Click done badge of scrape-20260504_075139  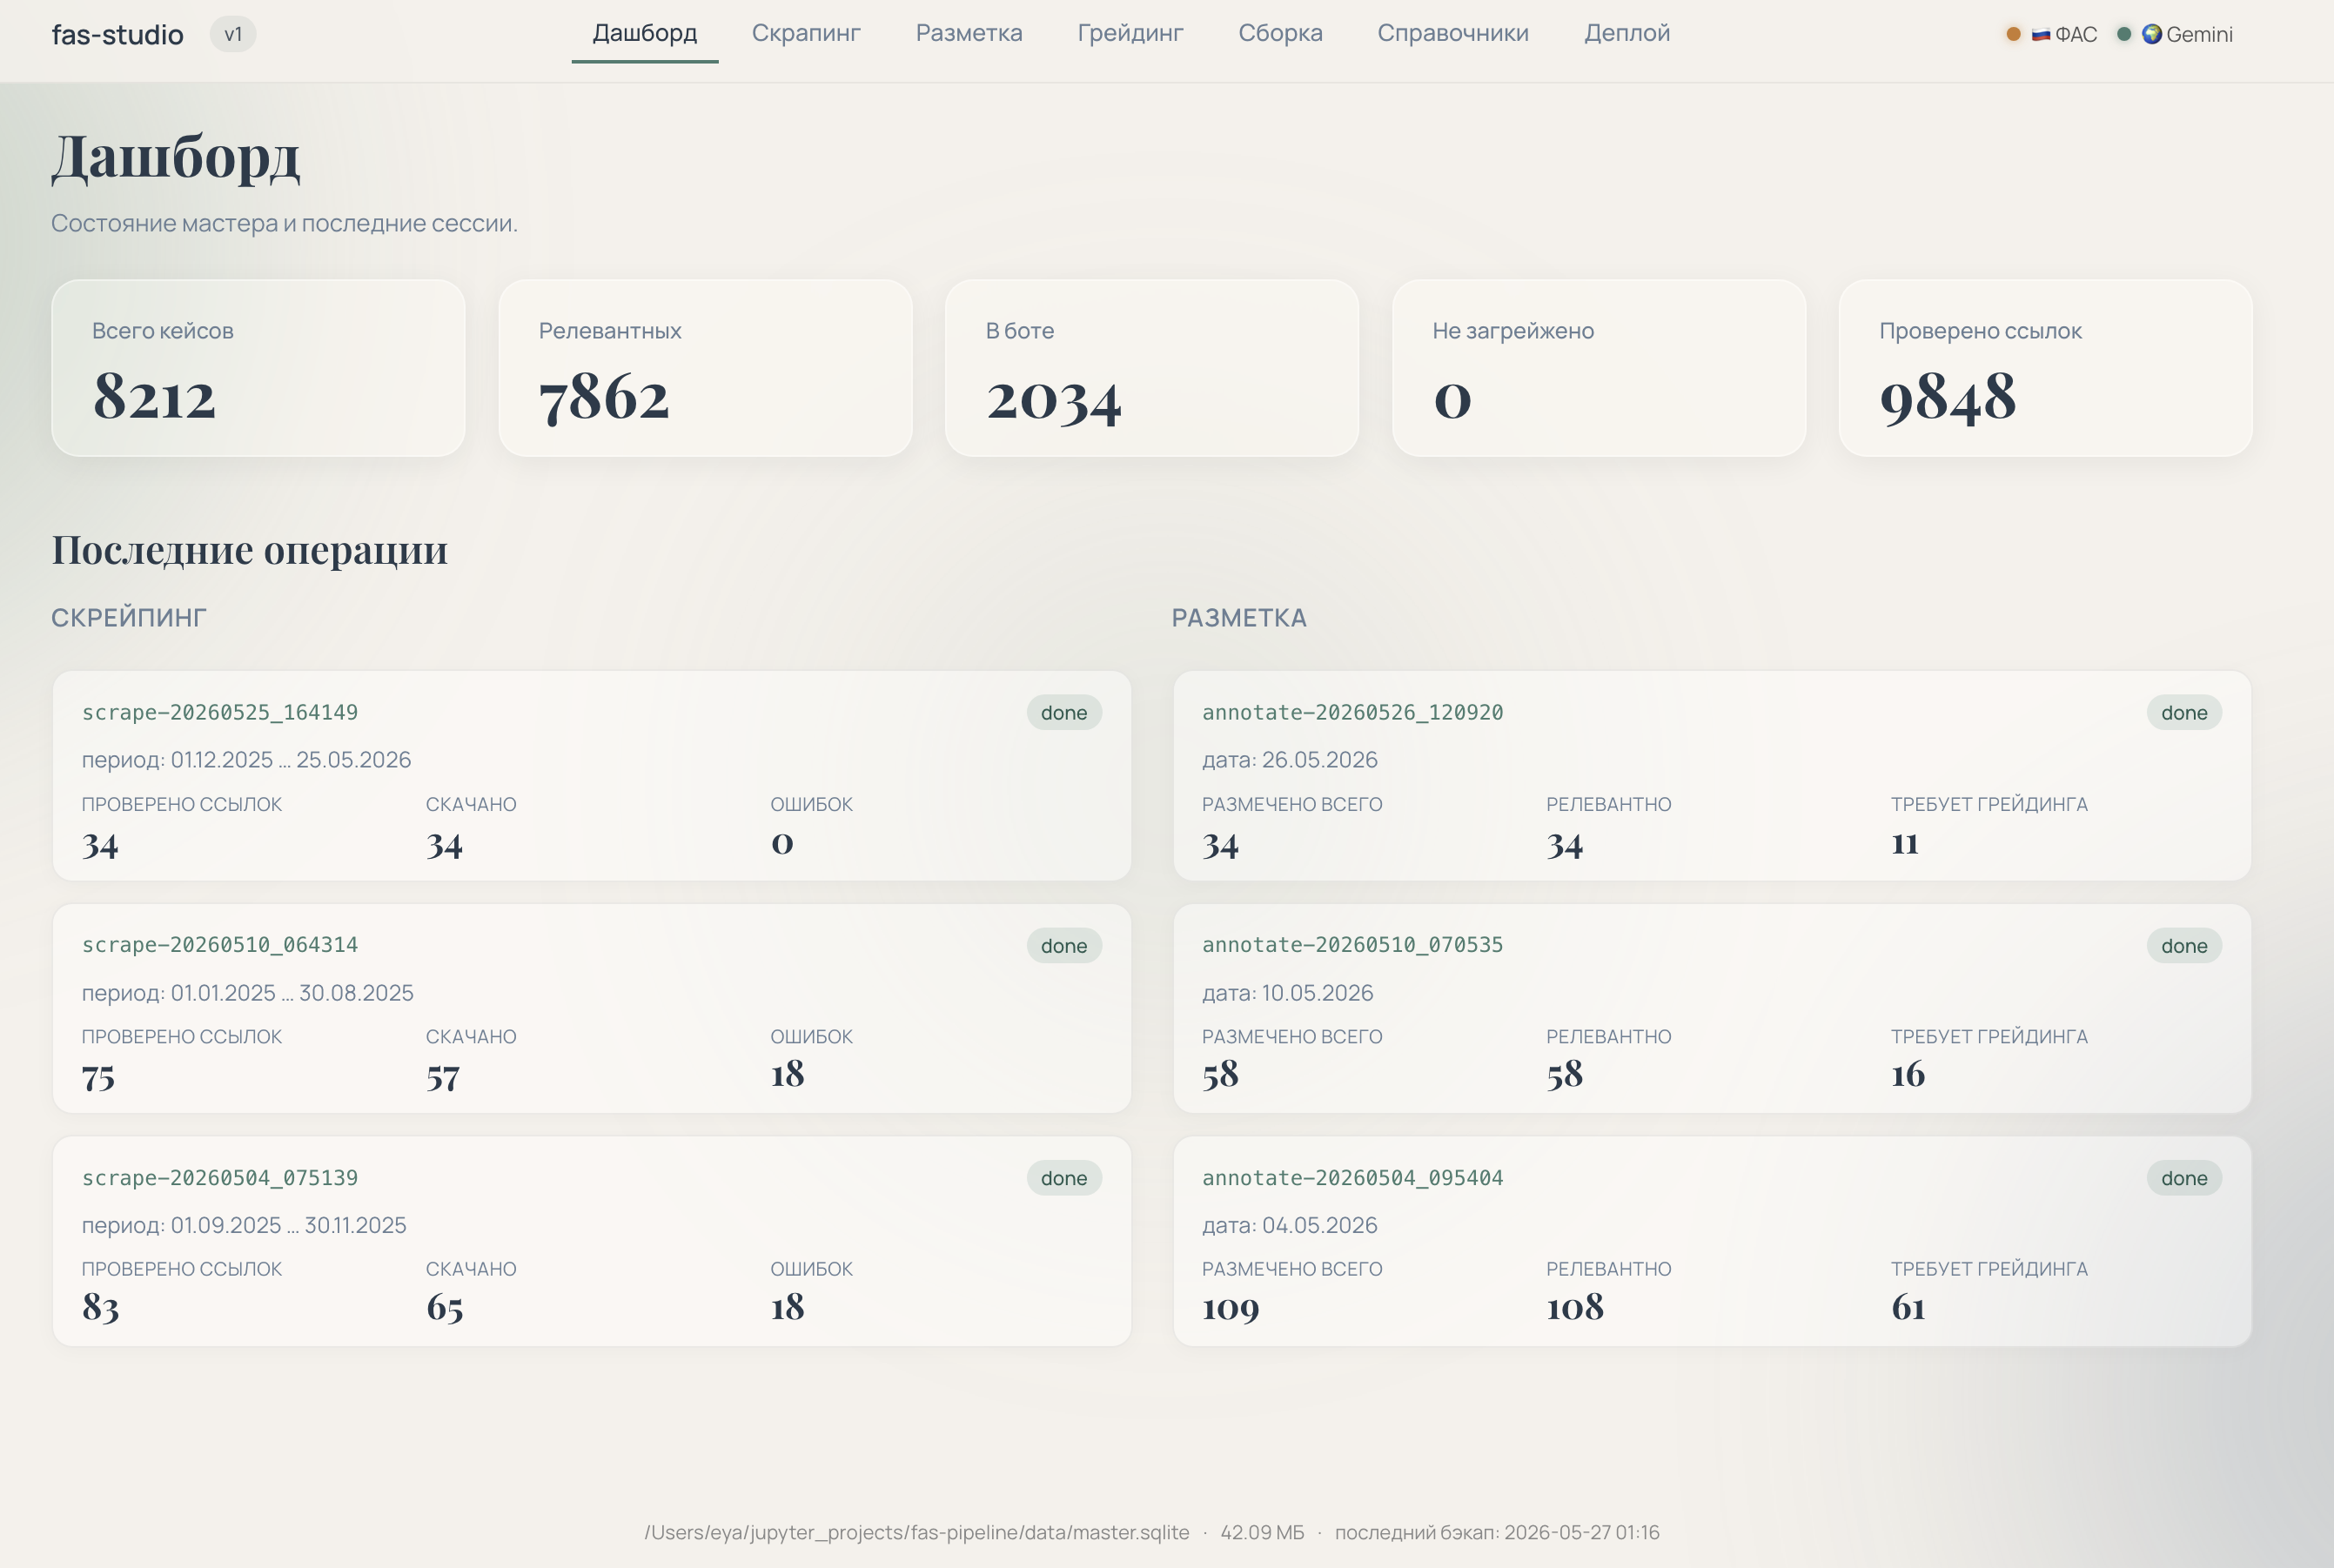coord(1064,1178)
